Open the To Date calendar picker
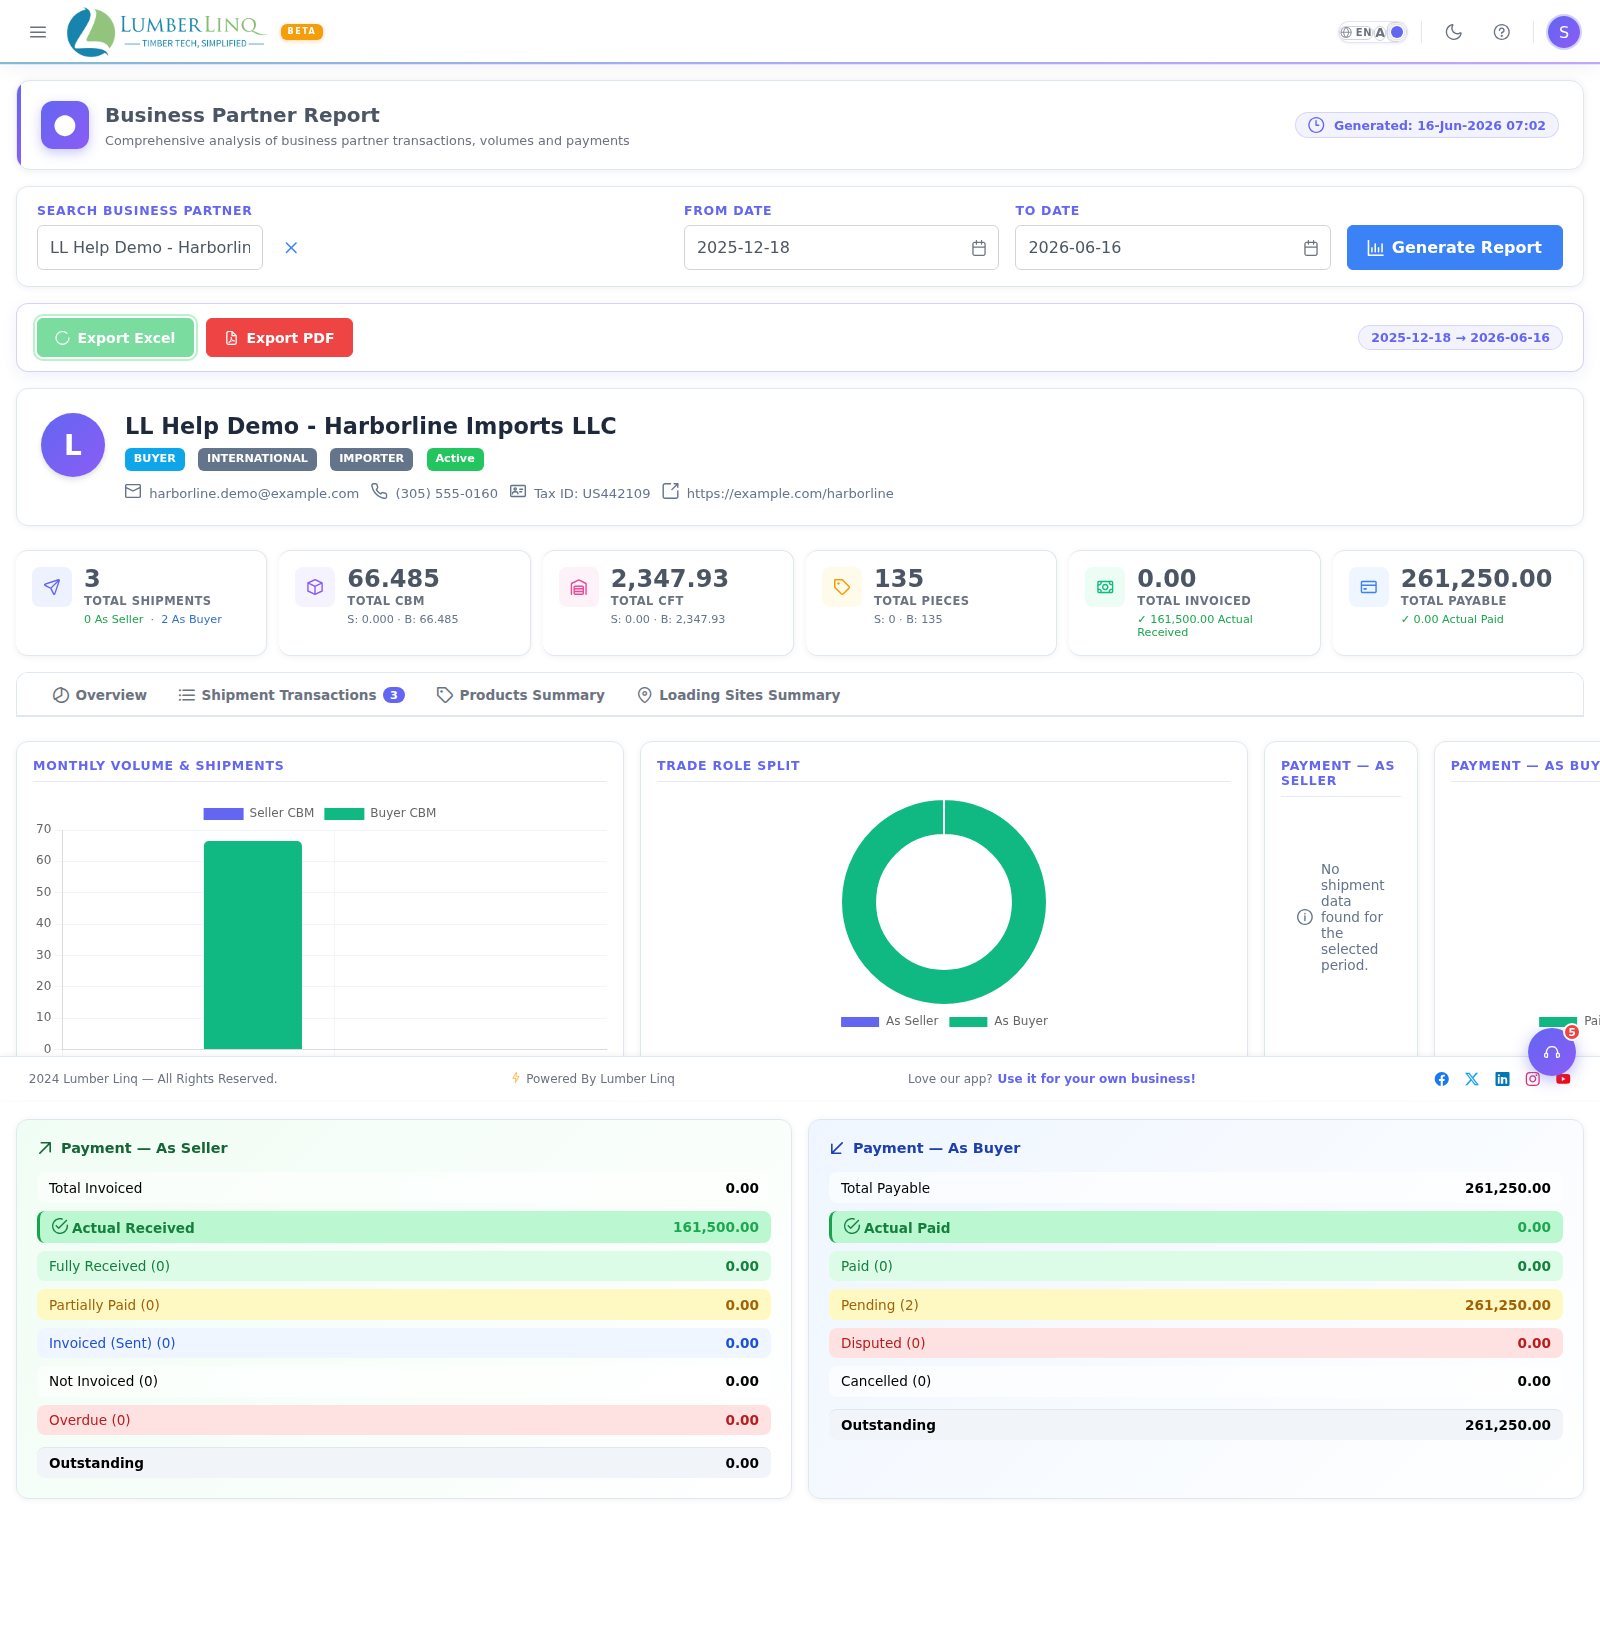 click(x=1311, y=248)
